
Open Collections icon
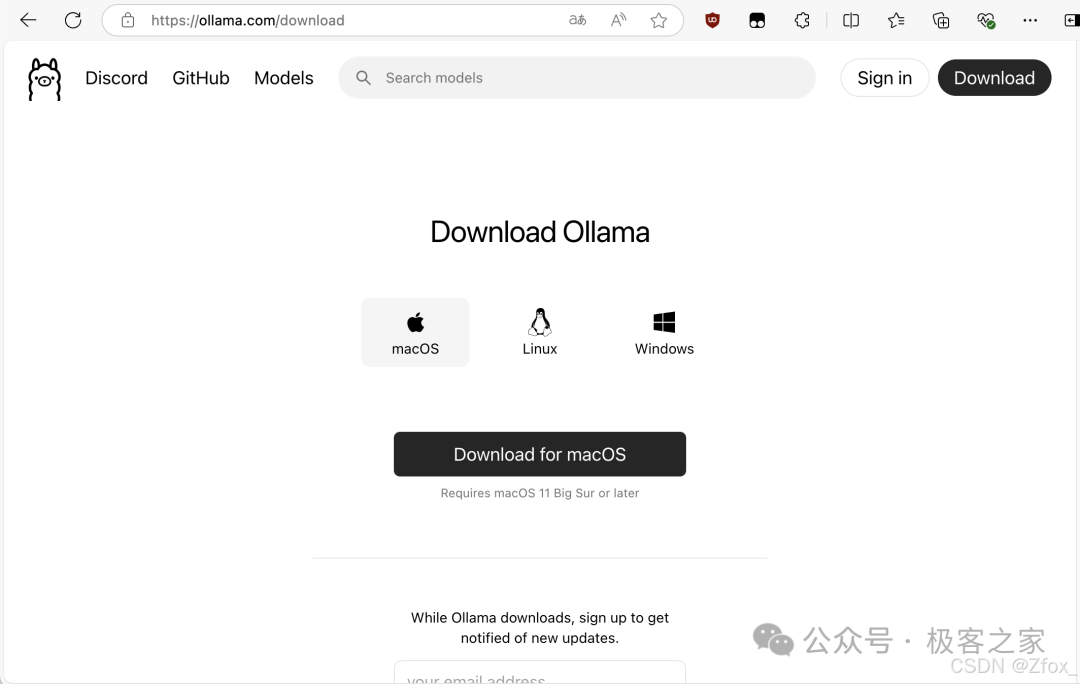tap(941, 20)
